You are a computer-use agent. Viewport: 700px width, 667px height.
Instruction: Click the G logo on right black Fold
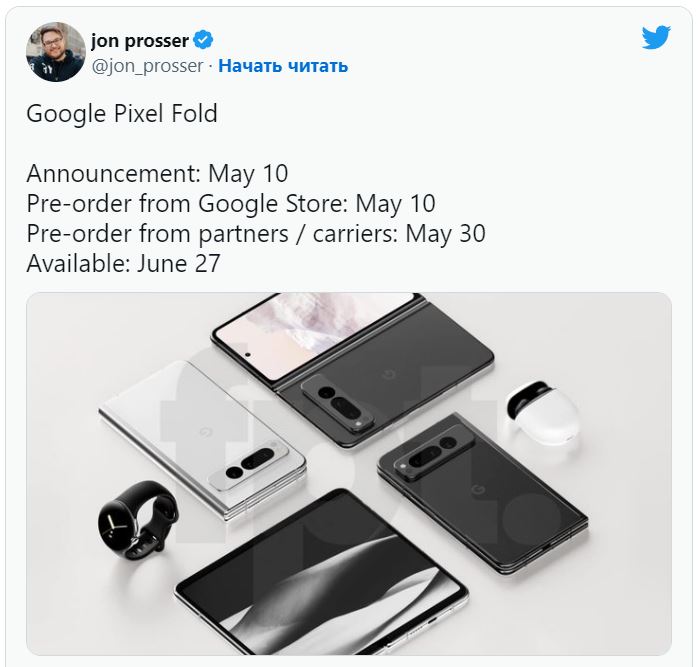pos(478,490)
